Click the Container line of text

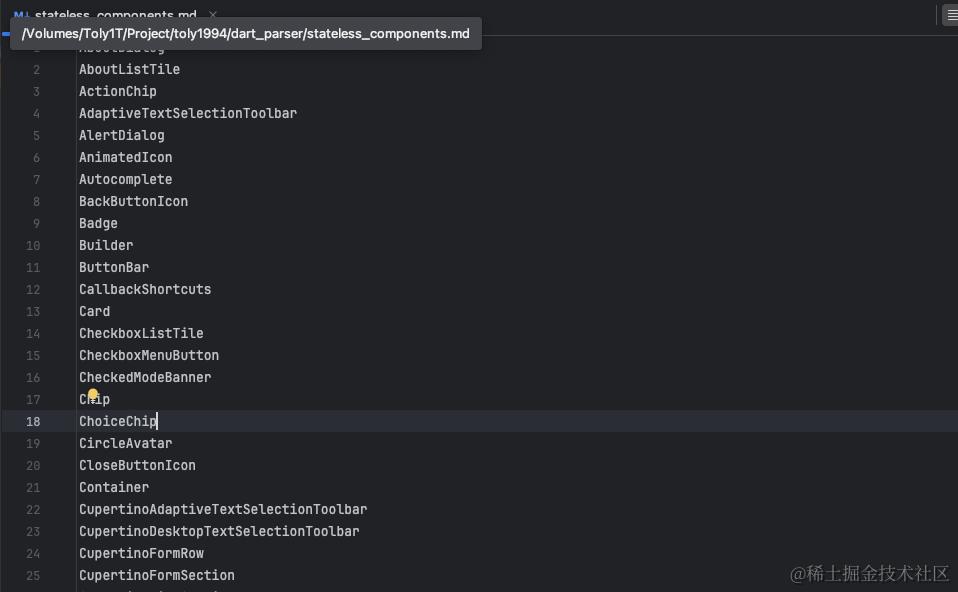pos(114,488)
